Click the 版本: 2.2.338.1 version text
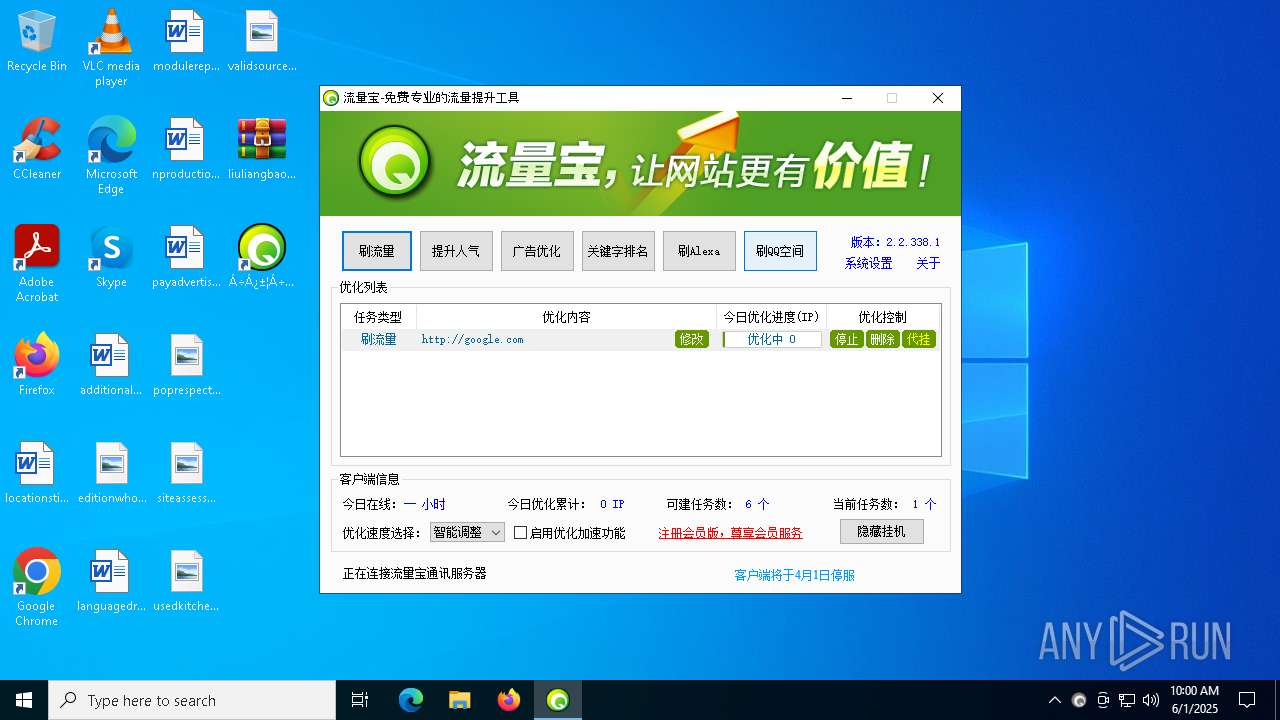Screen dimensions: 1280x720 pyautogui.click(x=895, y=242)
